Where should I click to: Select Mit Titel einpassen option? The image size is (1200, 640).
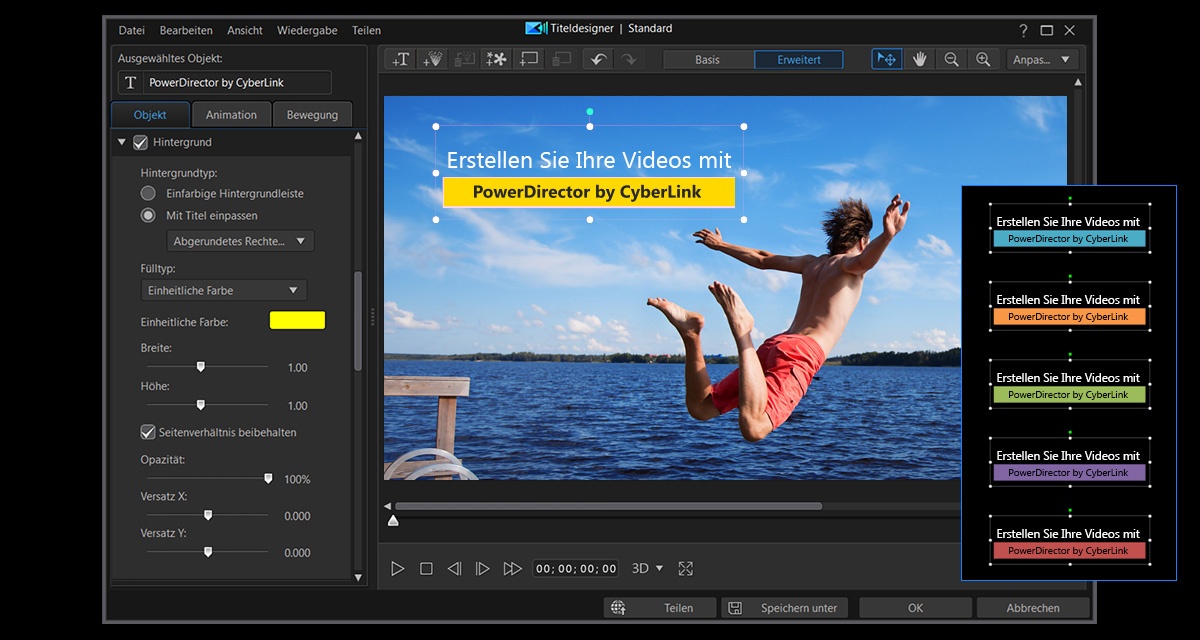pos(148,215)
